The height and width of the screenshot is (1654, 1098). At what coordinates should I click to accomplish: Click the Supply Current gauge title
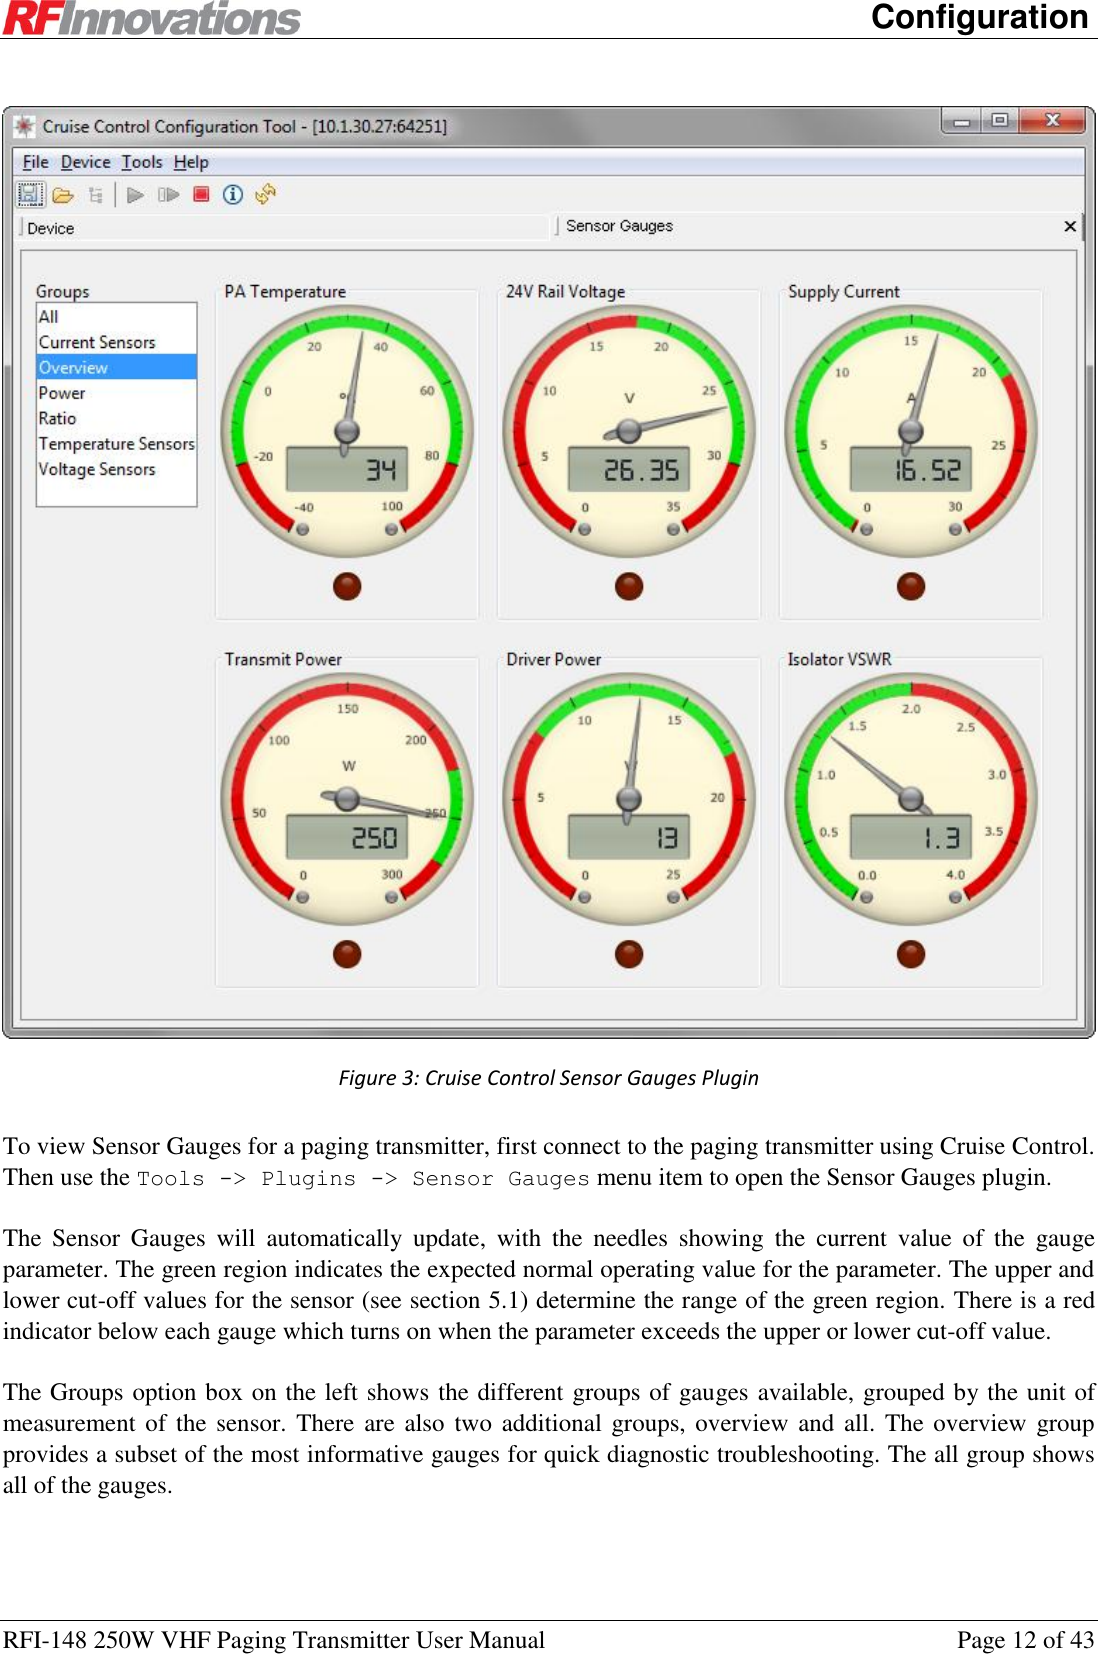pyautogui.click(x=844, y=291)
